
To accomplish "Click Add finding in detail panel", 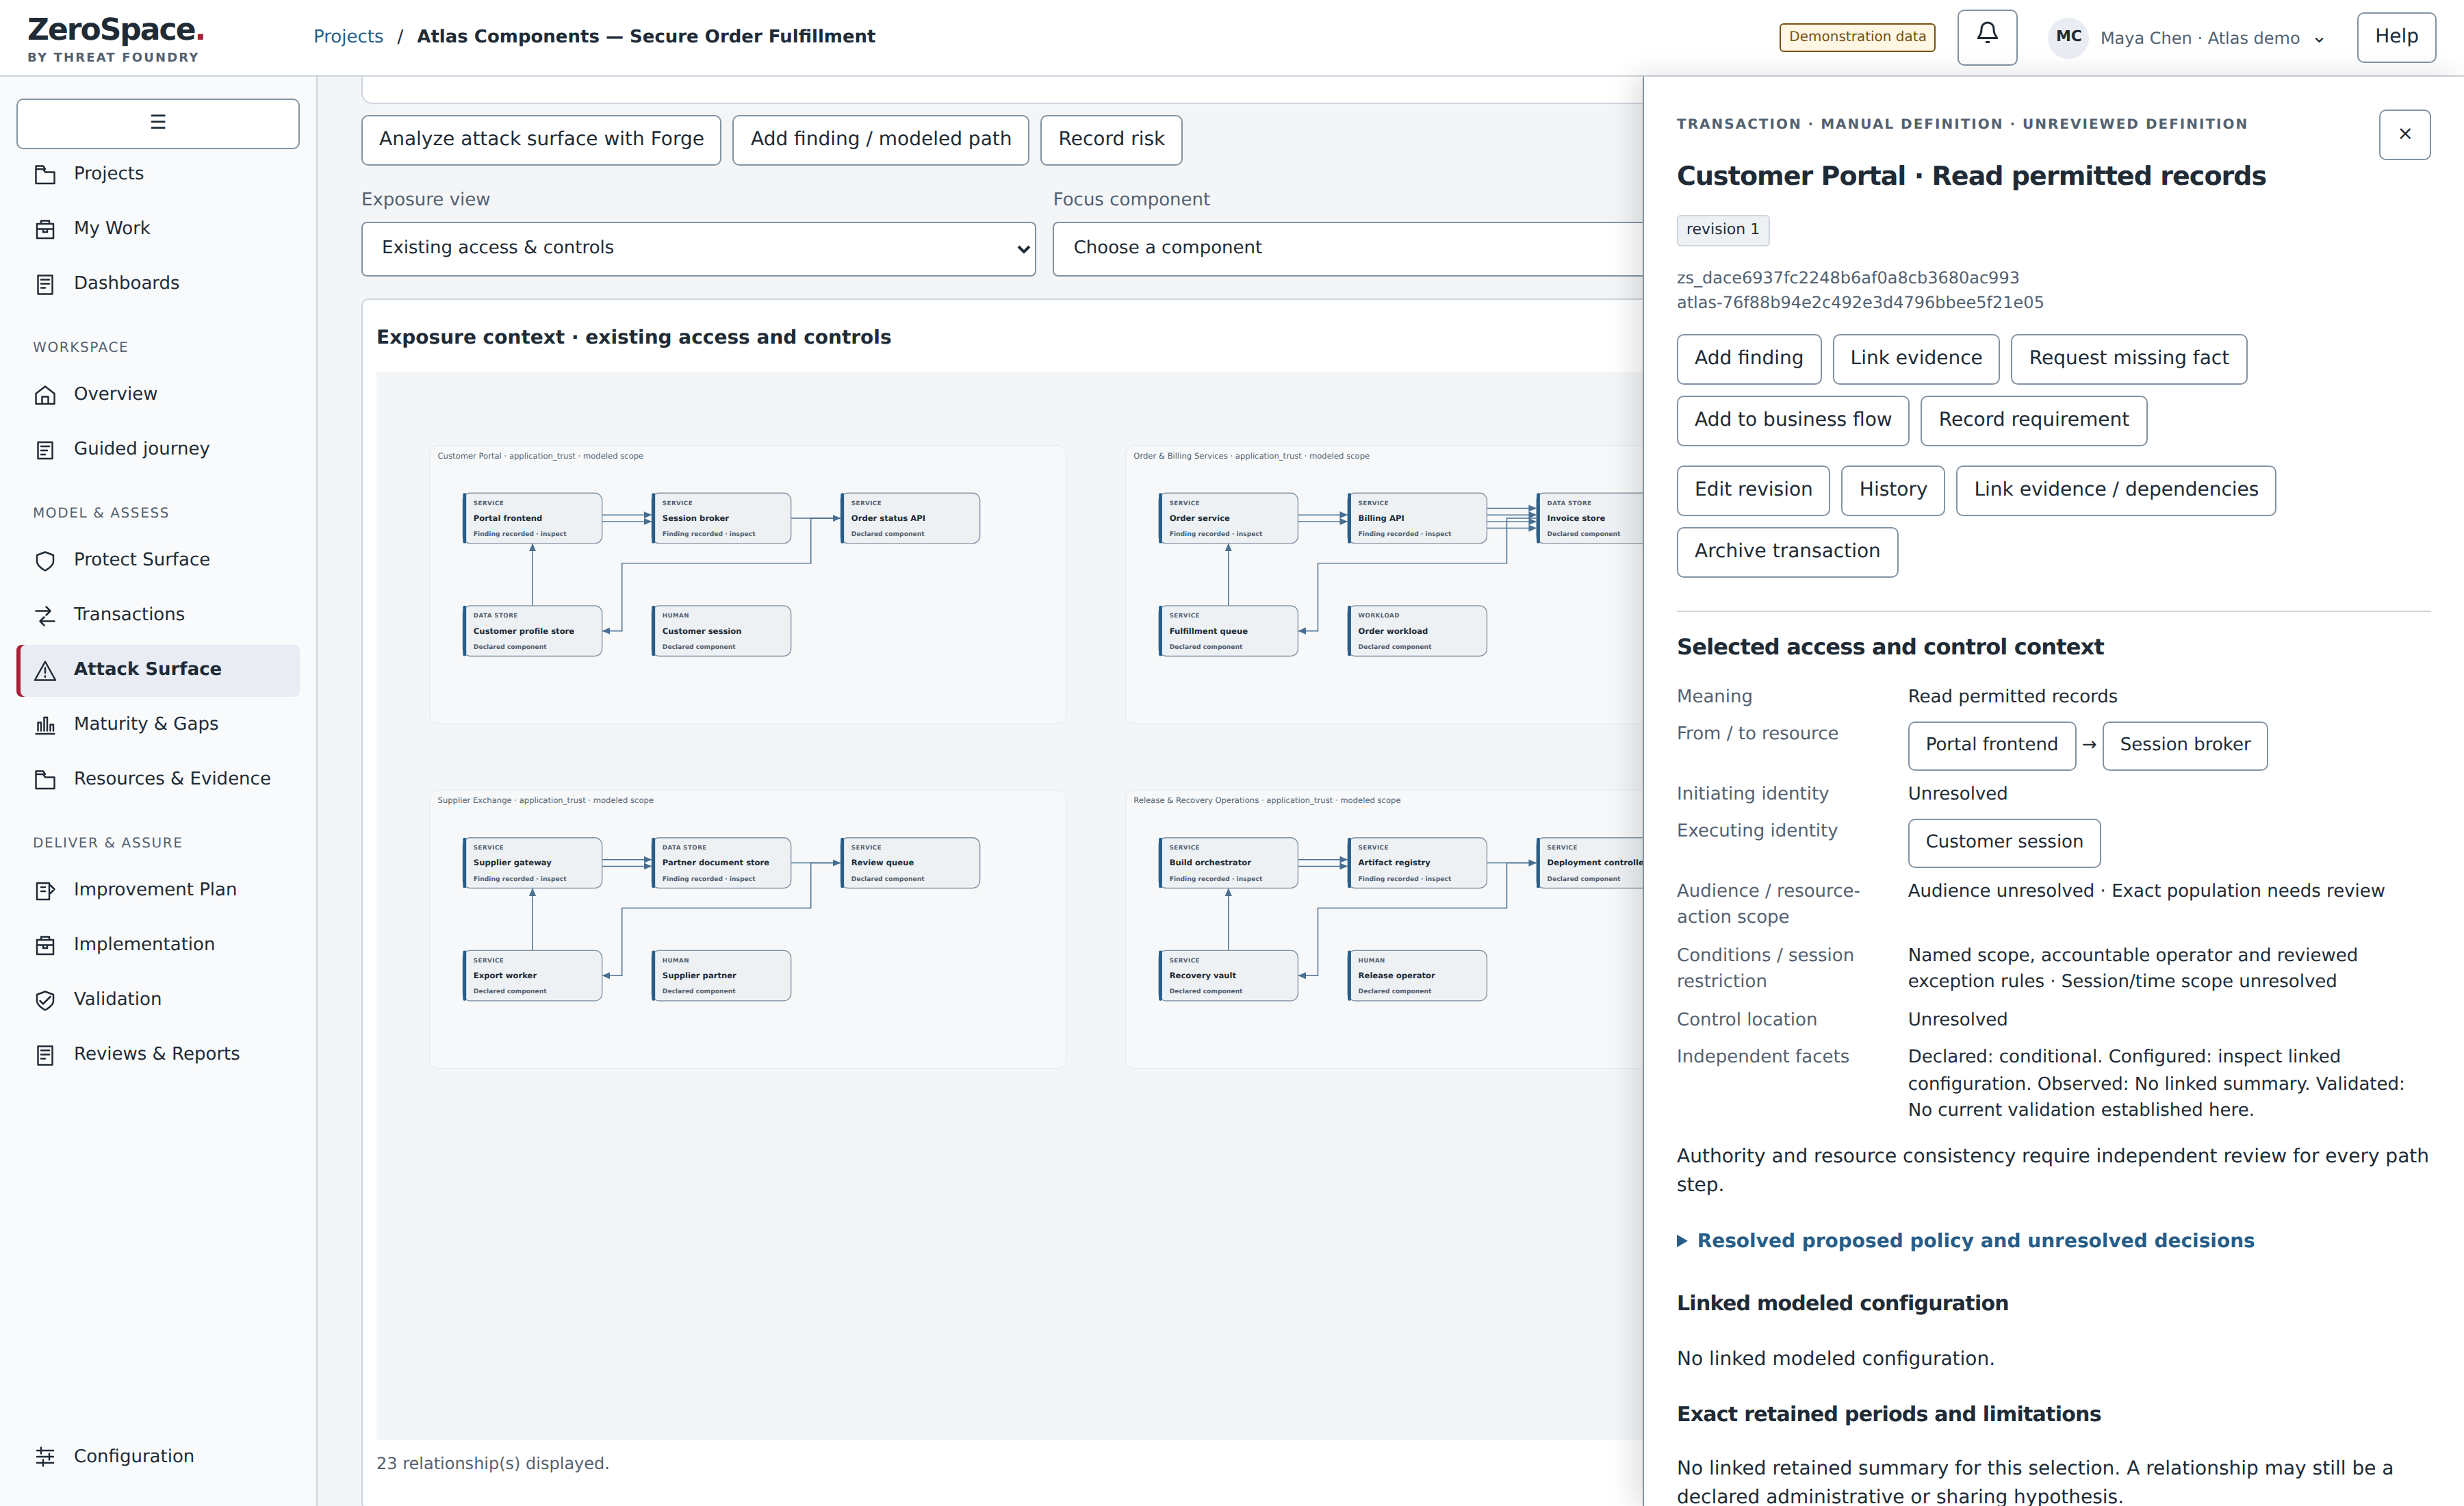I will click(x=1748, y=359).
